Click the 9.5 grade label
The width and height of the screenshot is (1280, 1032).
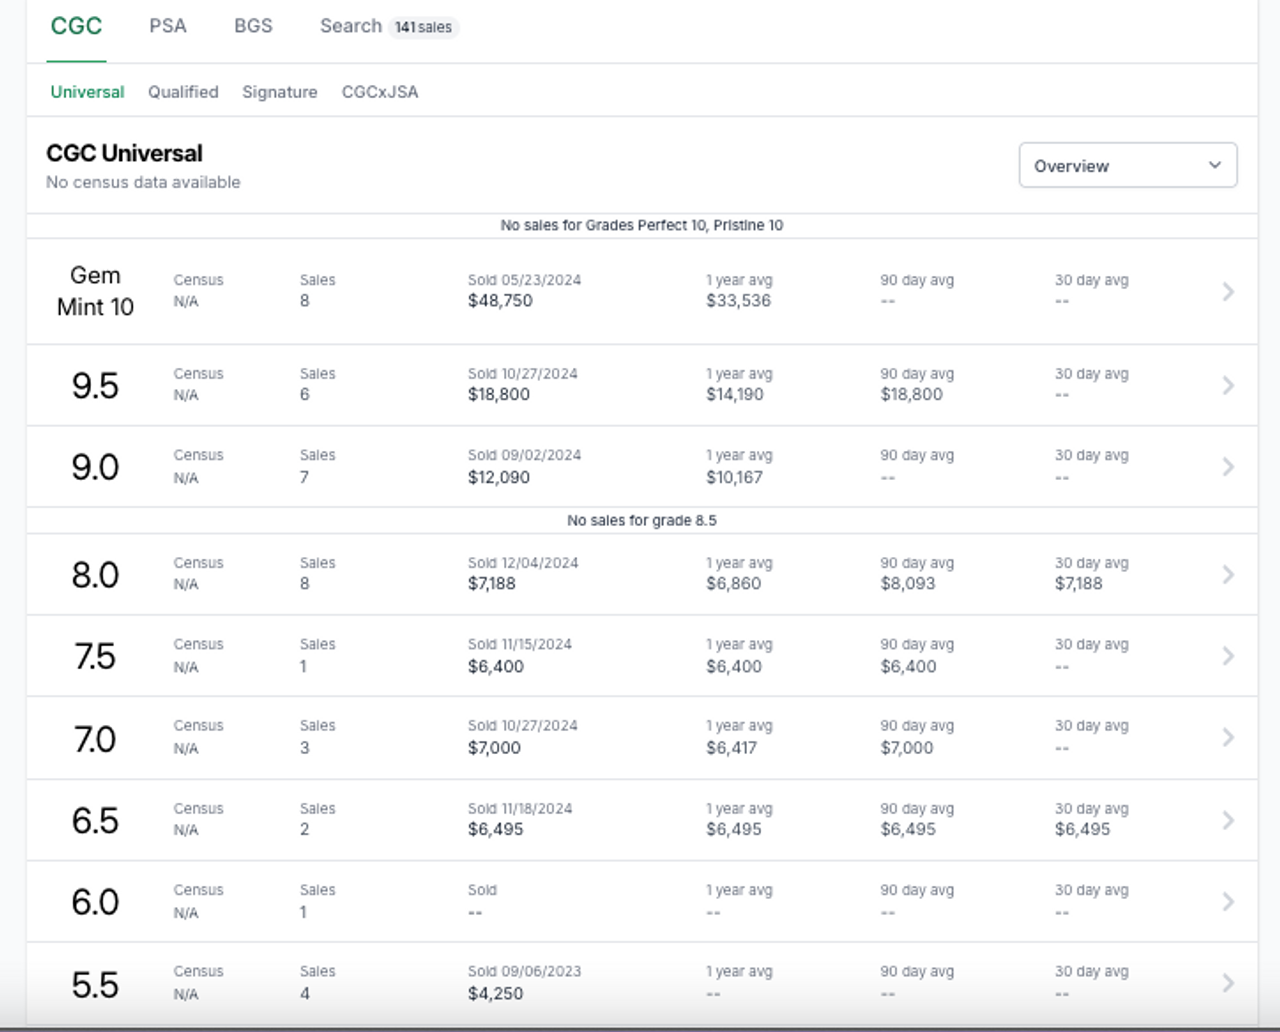pyautogui.click(x=95, y=385)
